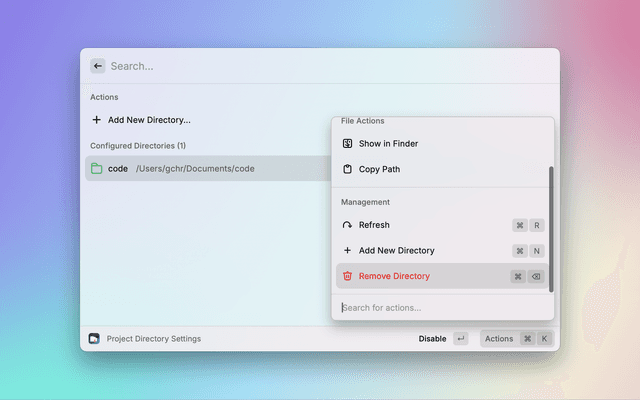Screen dimensions: 640x400
Task: Click the red trash Remove Directory icon
Action: (348, 276)
